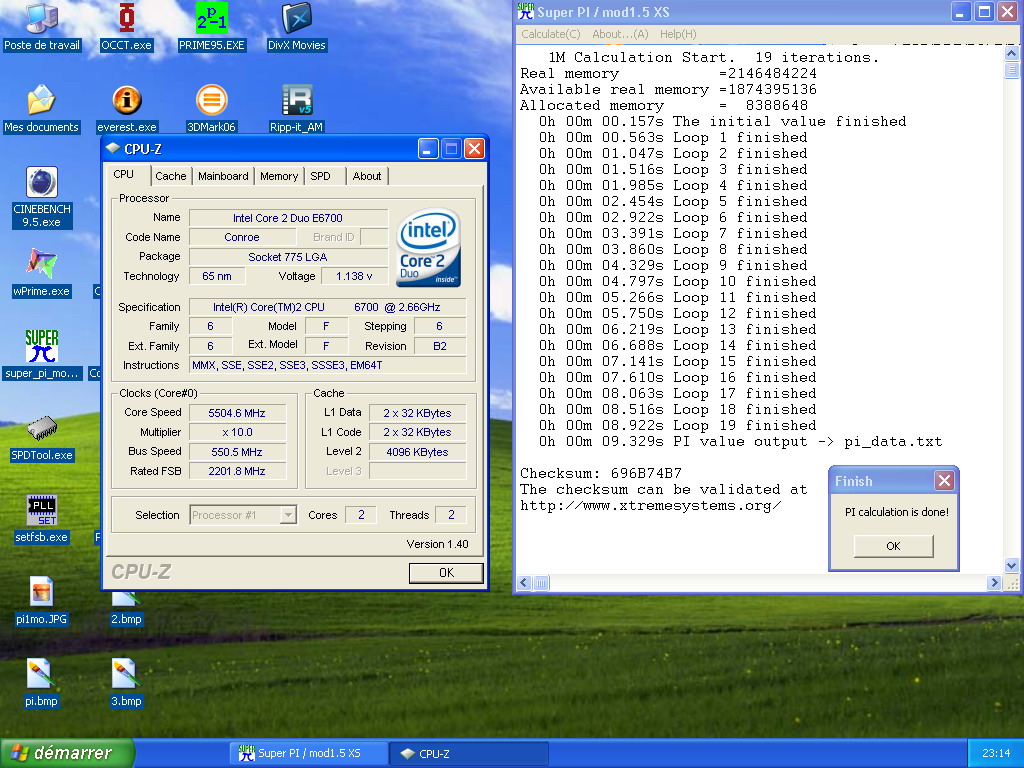Open Calculate(C) menu in Super PI
The image size is (1024, 768).
tap(551, 34)
